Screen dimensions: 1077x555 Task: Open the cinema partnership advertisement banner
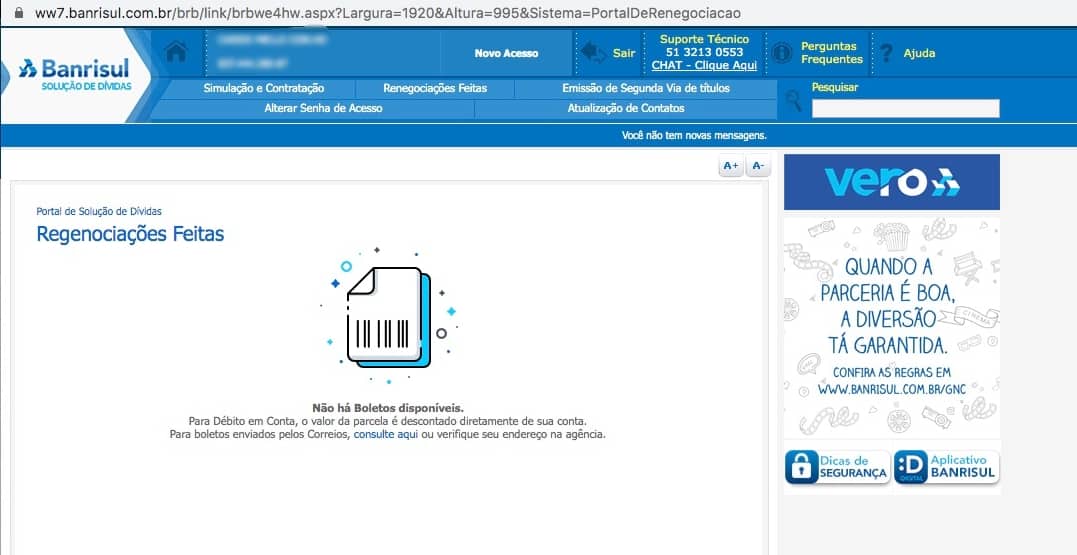tap(892, 328)
